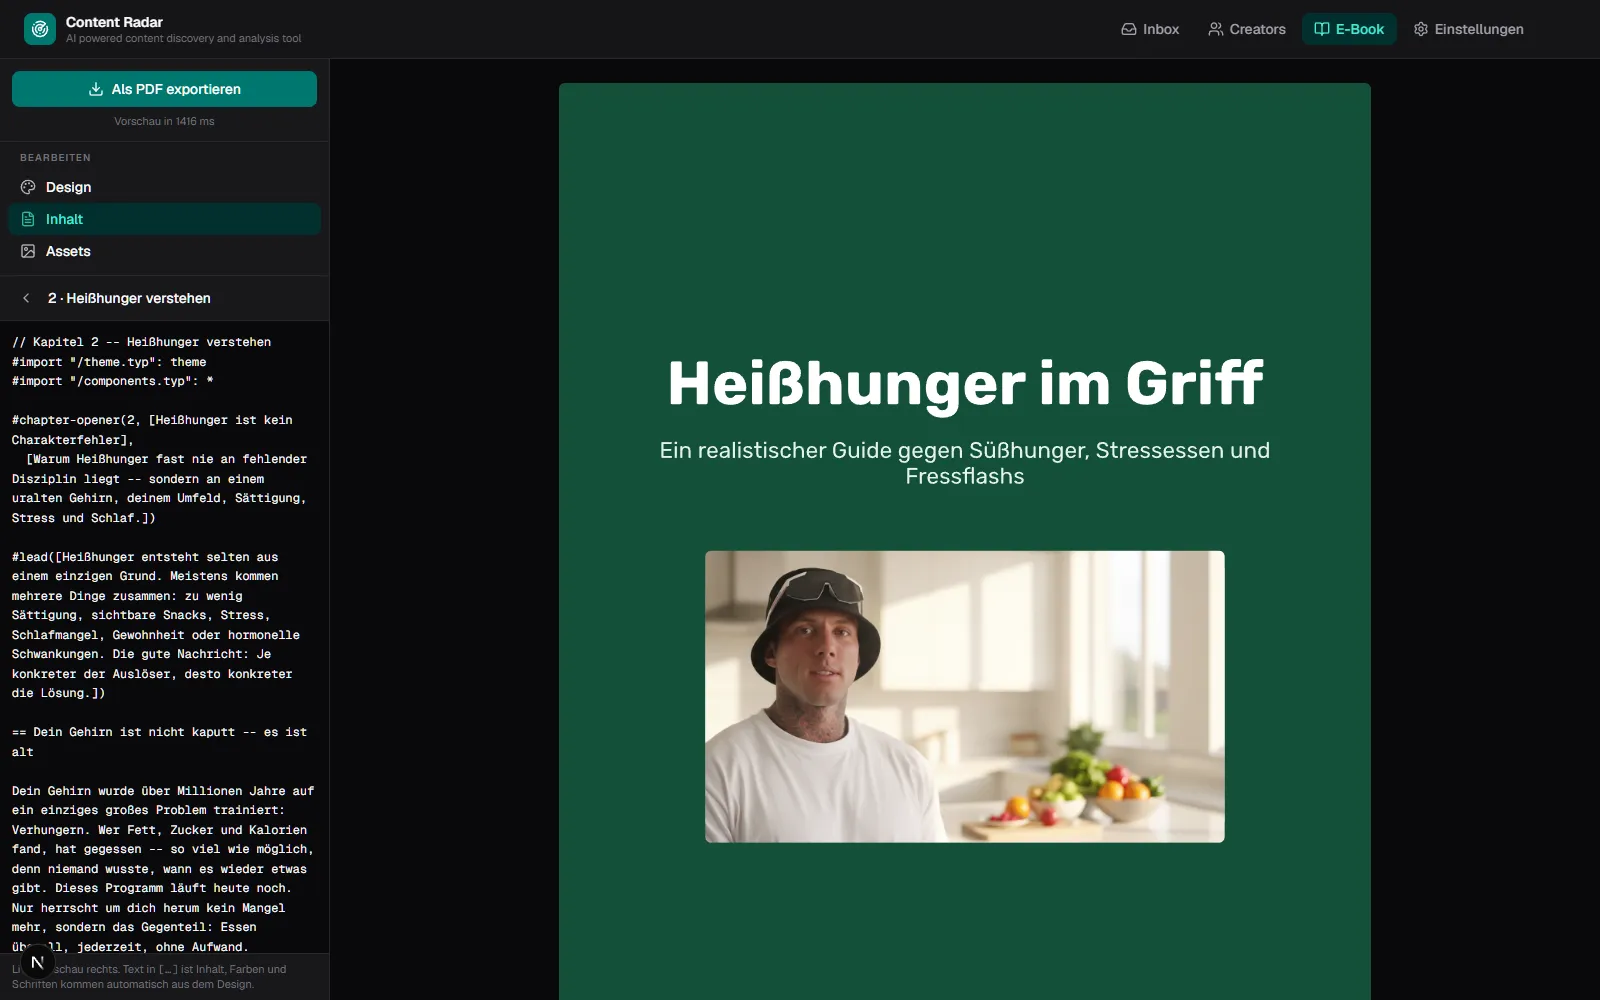This screenshot has width=1600, height=1000.
Task: Click the '#import "/theme.typ": theme' line
Action: pyautogui.click(x=109, y=362)
